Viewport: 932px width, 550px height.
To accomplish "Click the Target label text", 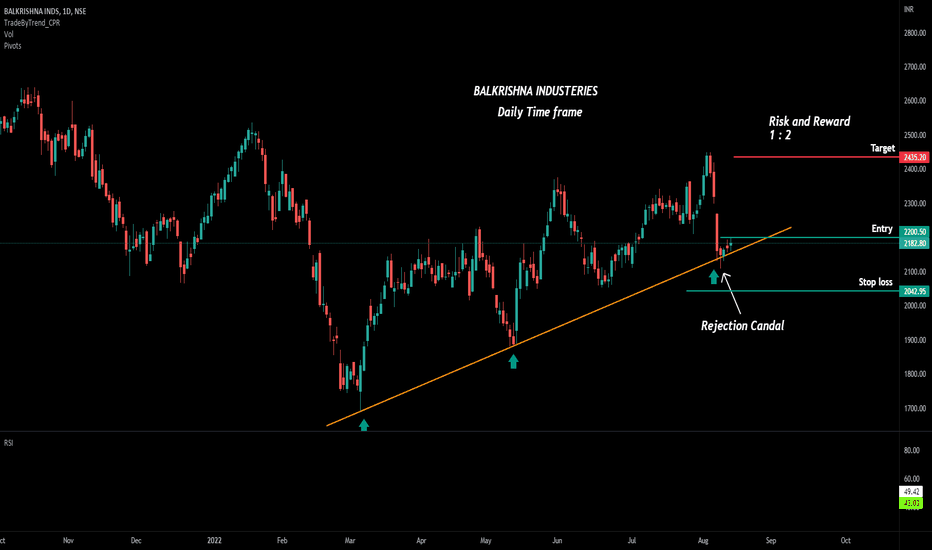I will point(883,148).
